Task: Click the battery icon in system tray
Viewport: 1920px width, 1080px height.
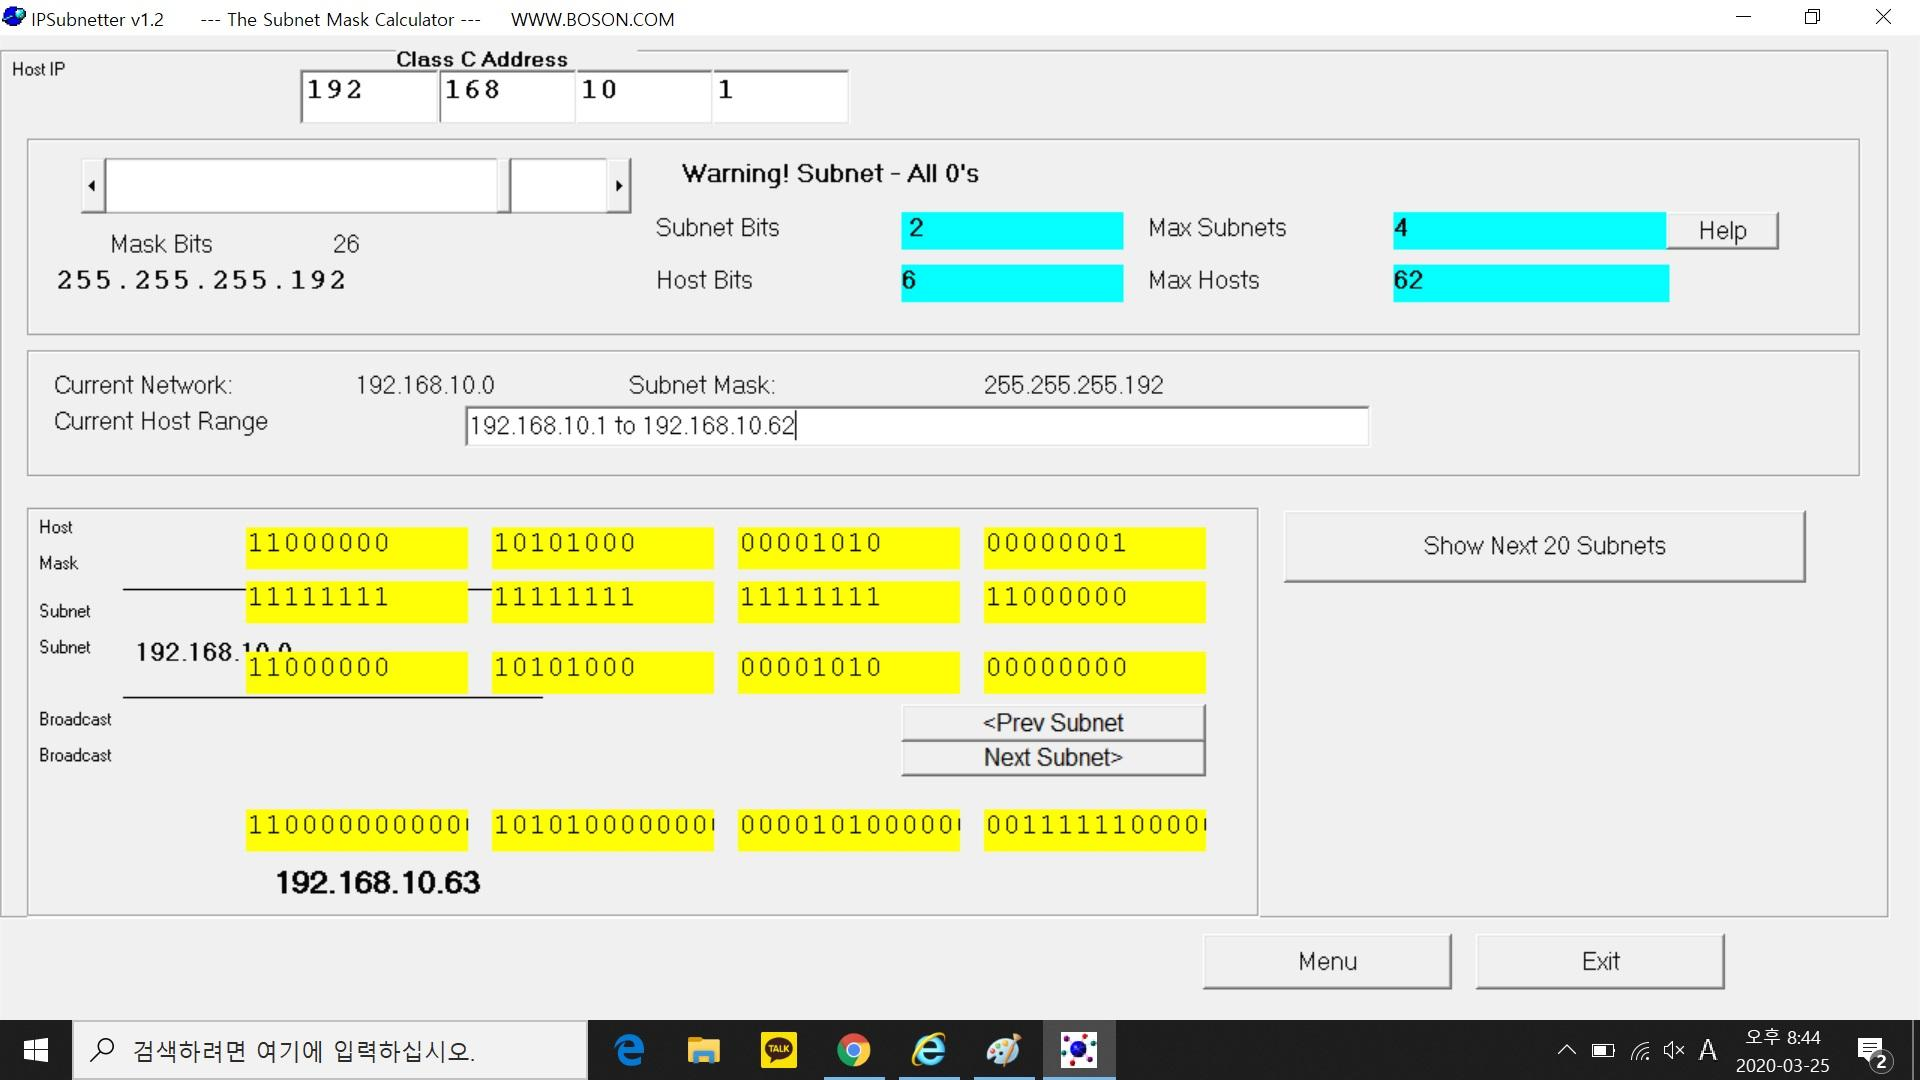Action: [x=1603, y=1050]
